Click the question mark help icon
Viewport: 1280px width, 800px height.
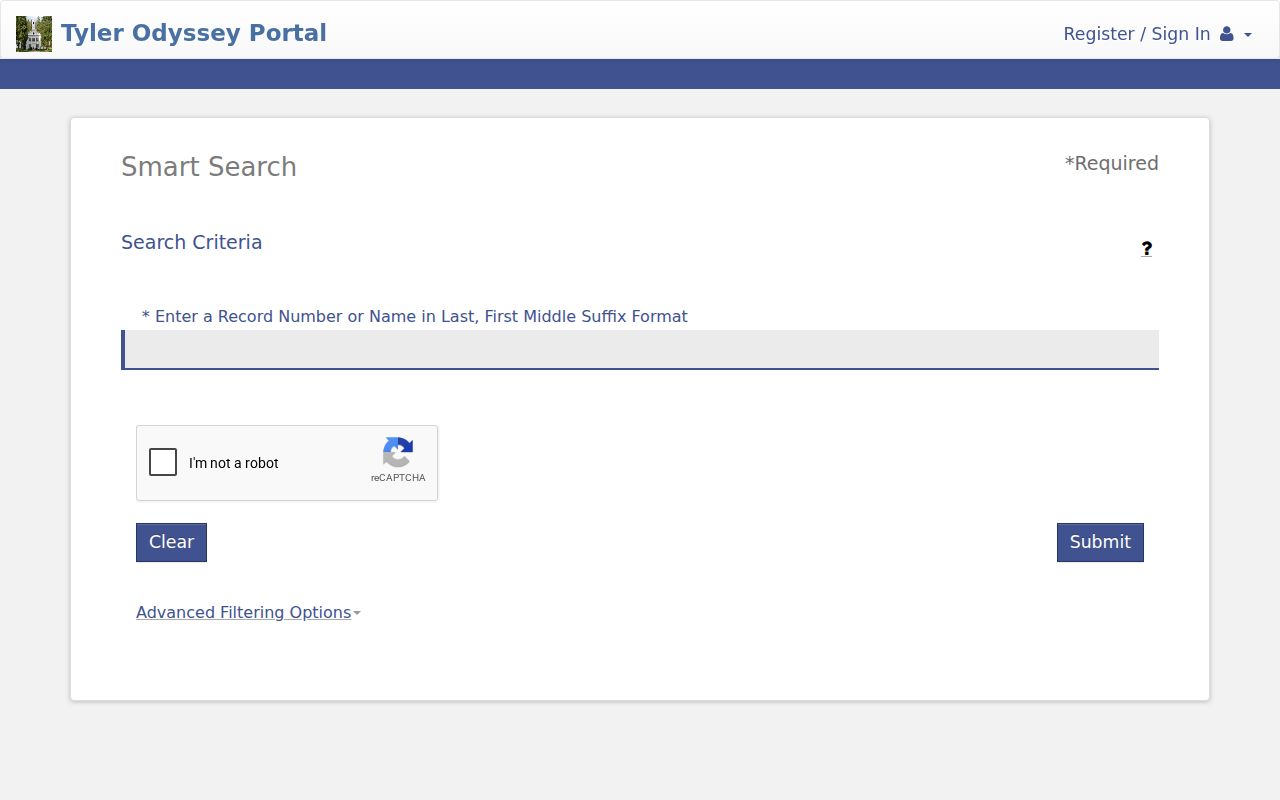1146,248
